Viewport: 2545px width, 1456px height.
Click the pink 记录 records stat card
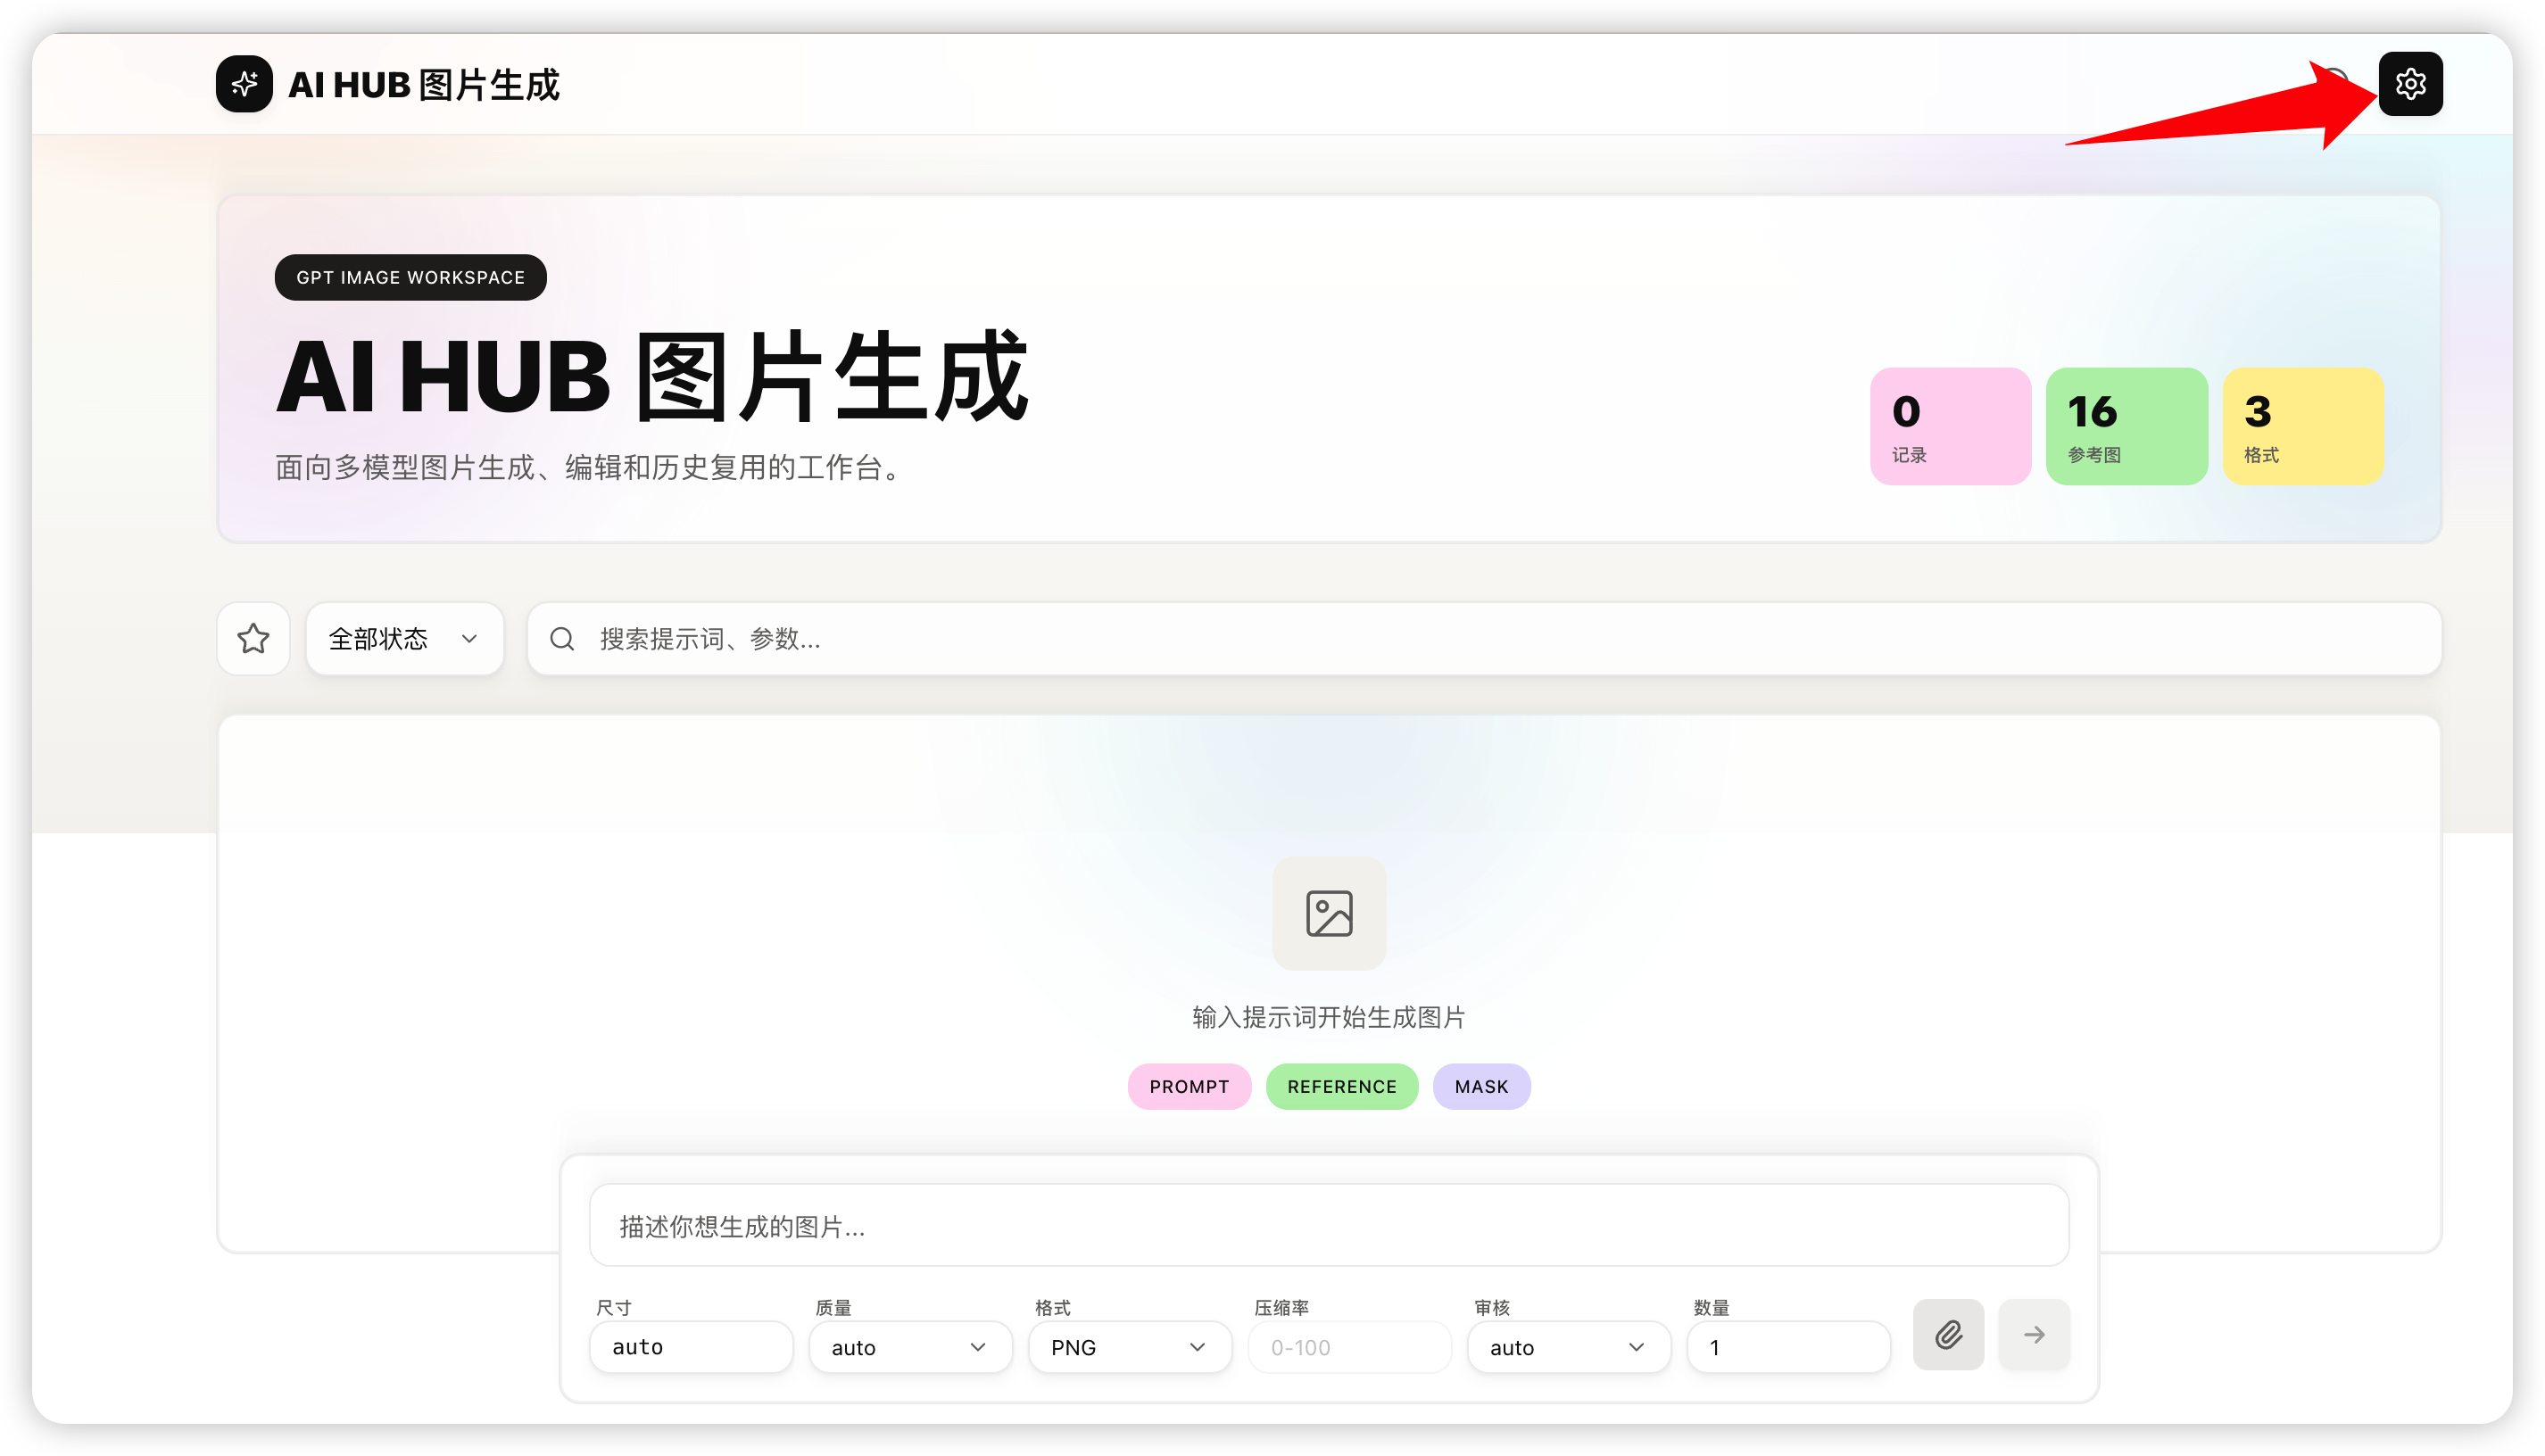[1950, 426]
